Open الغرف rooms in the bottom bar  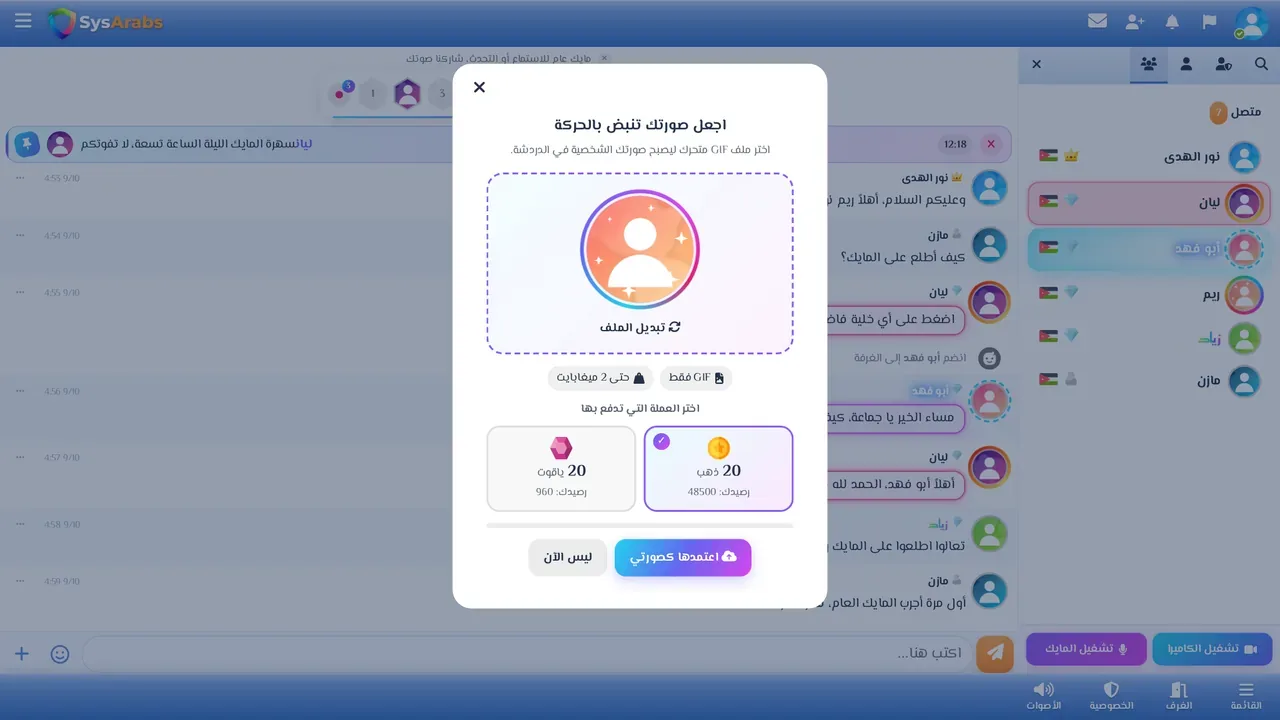tap(1179, 696)
